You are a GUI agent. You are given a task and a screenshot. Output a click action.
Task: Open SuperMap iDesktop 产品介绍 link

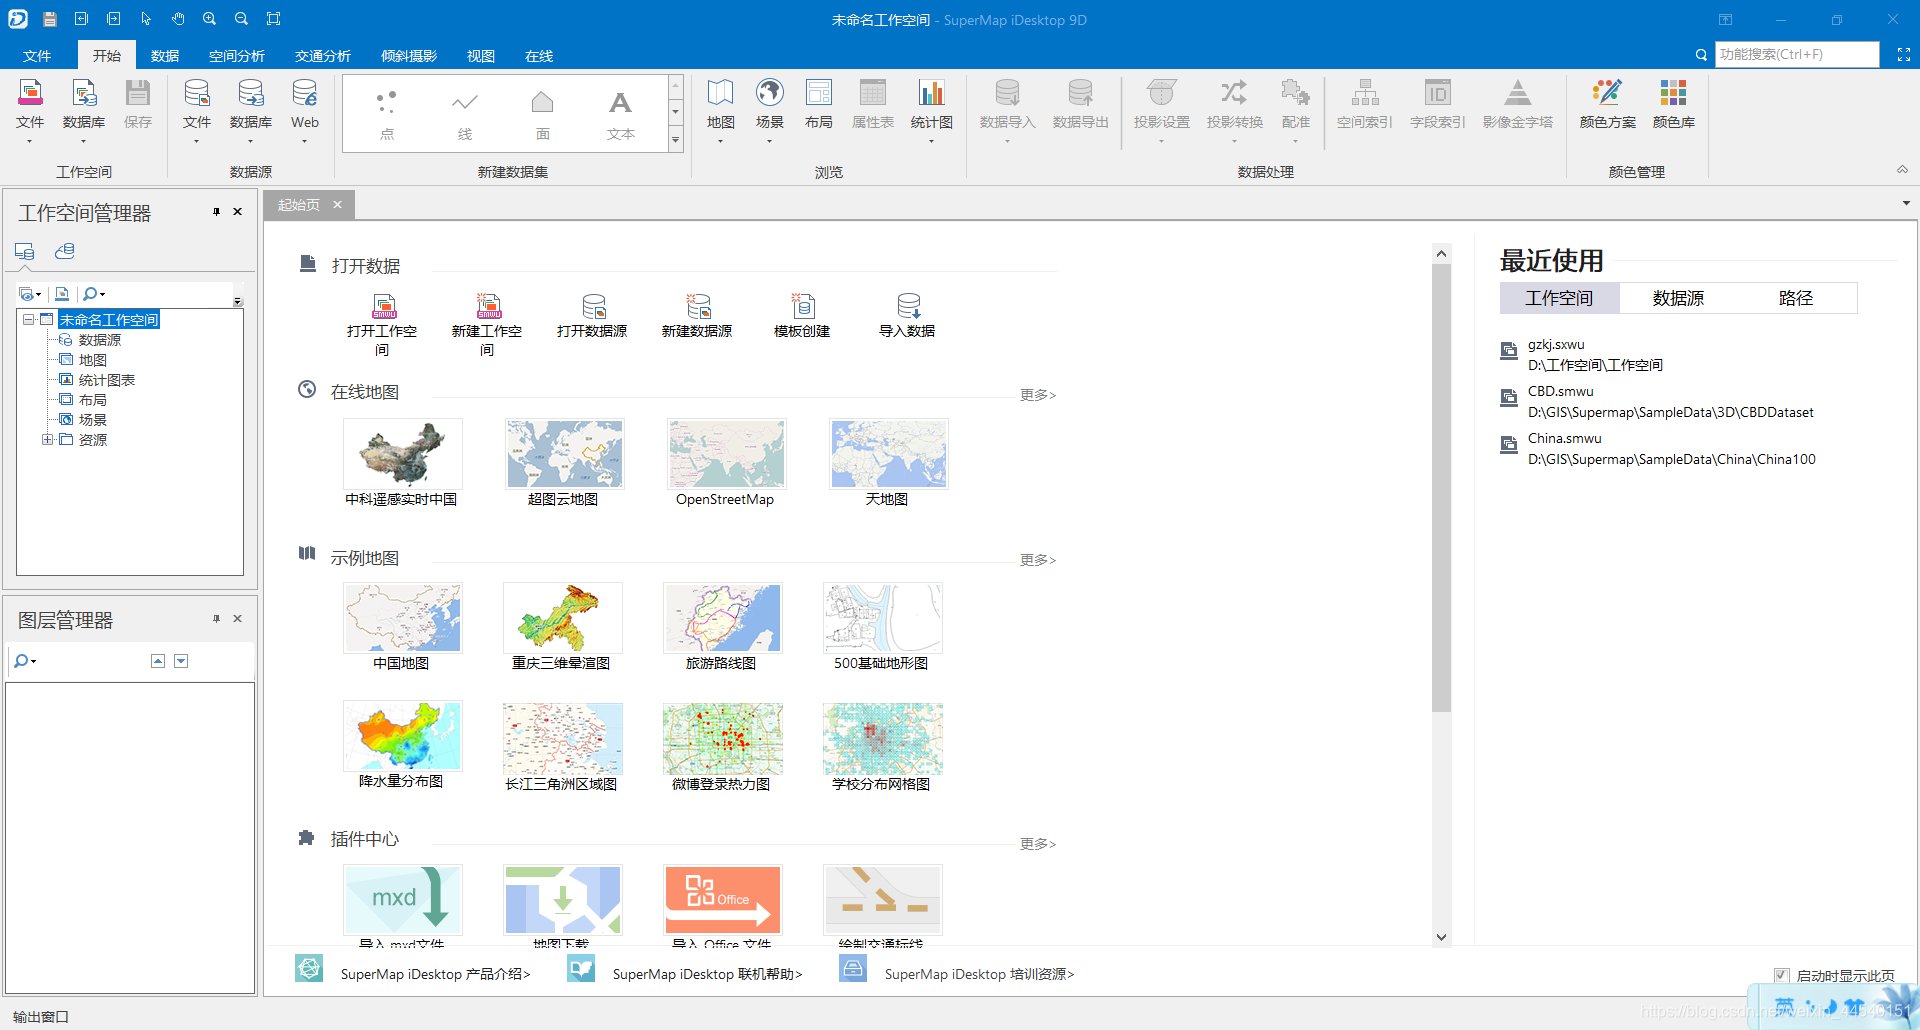tap(435, 974)
